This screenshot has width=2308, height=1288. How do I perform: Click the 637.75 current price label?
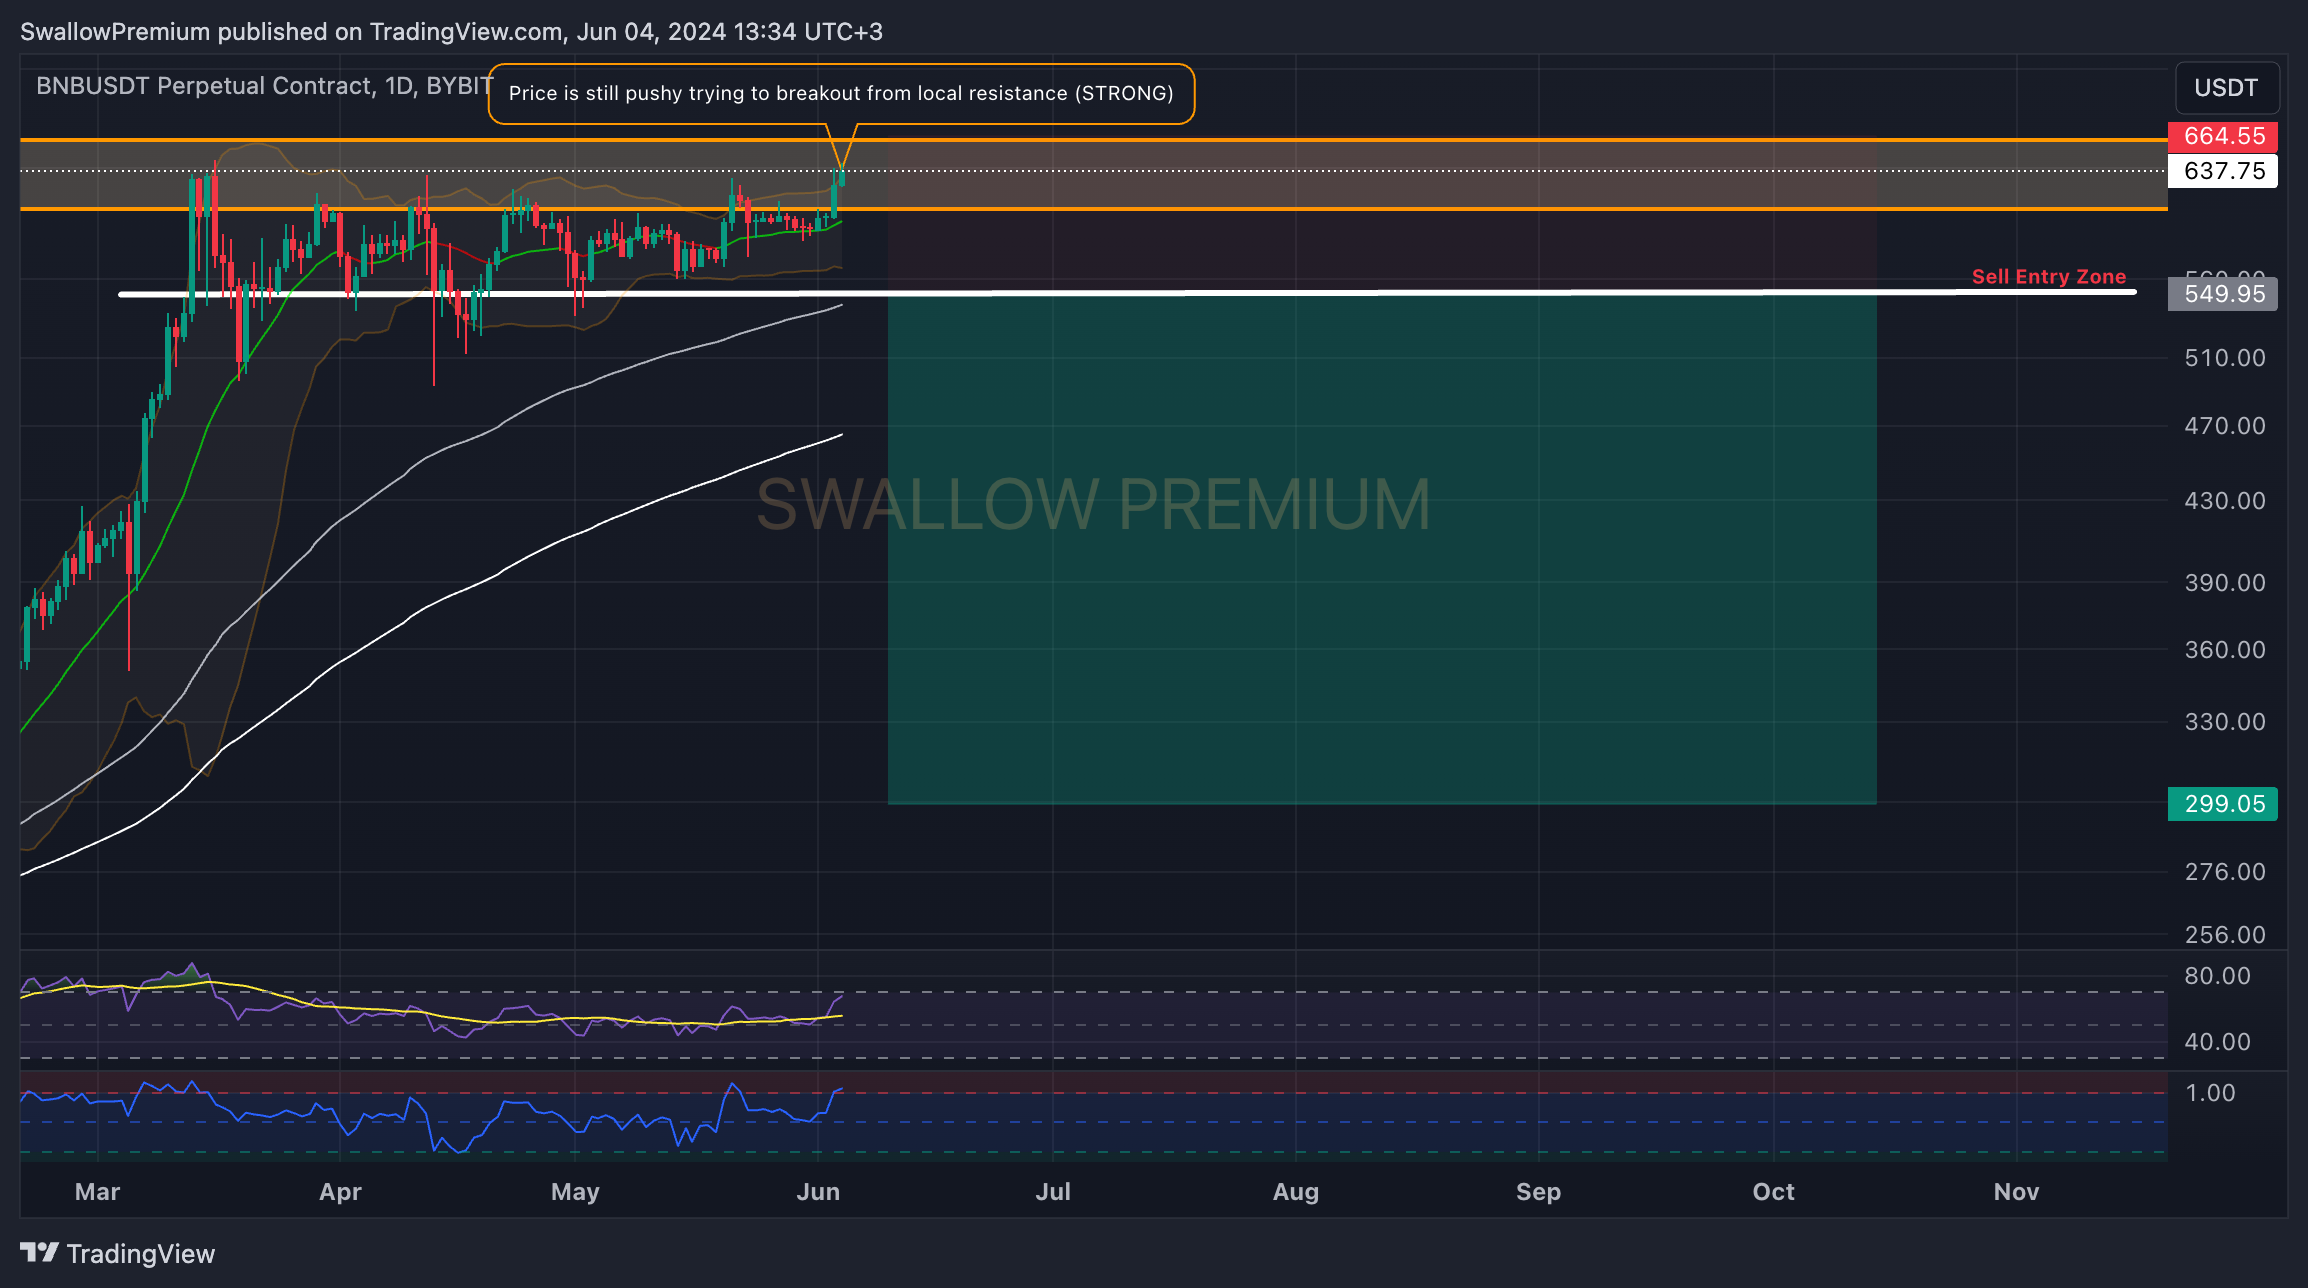coord(2223,171)
